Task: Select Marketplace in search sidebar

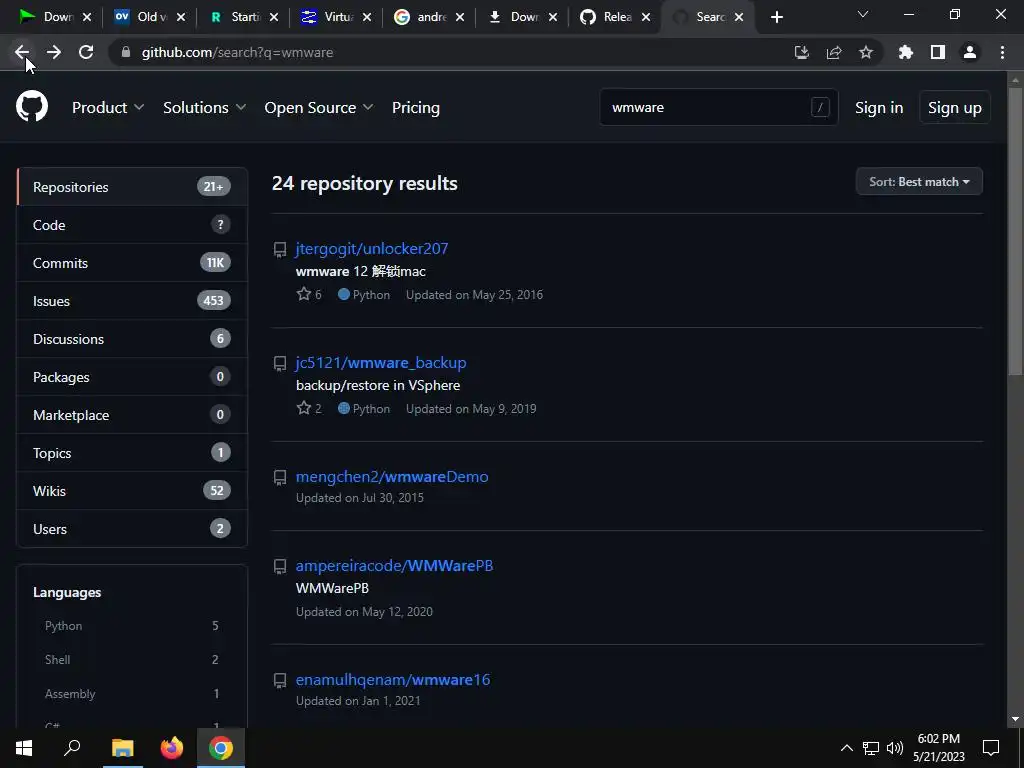Action: (132, 415)
